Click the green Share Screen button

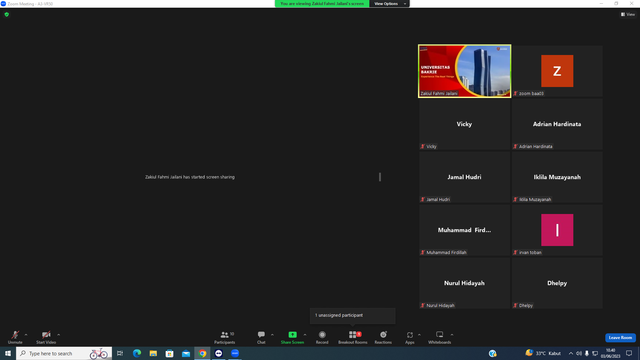pyautogui.click(x=292, y=337)
